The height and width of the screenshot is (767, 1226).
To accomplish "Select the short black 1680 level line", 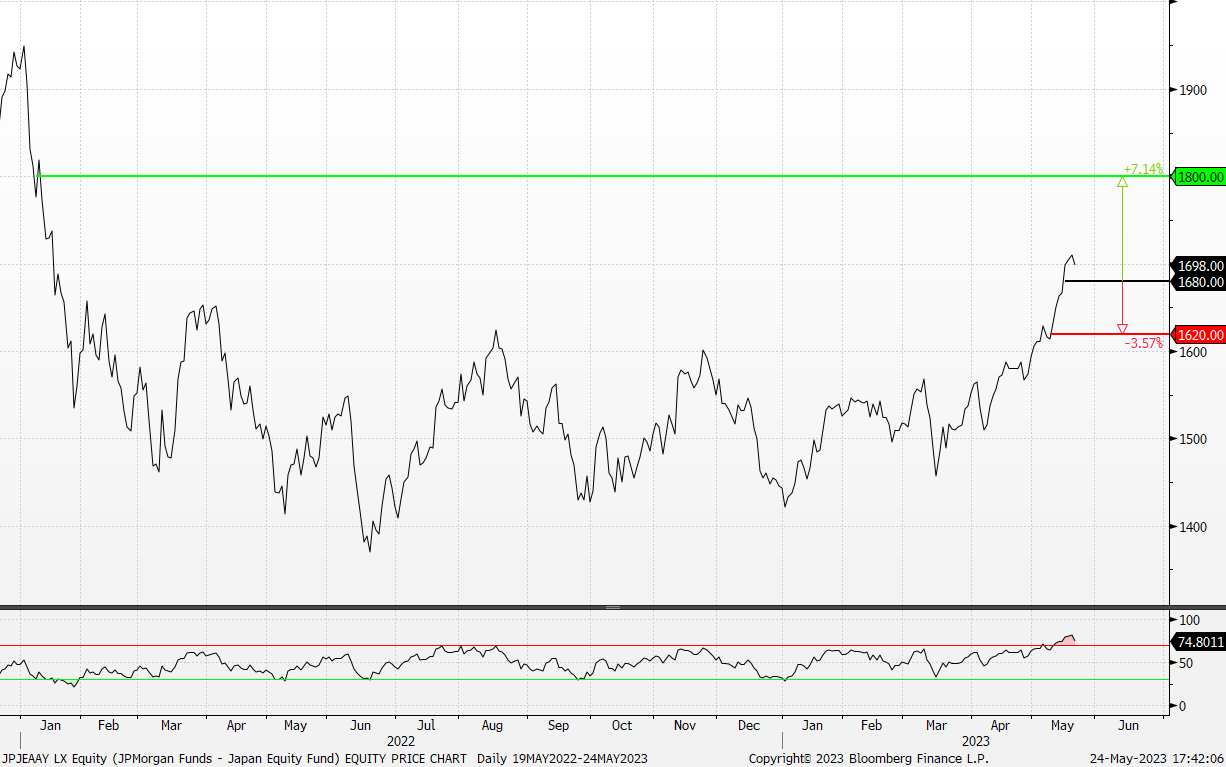I will tap(1117, 281).
